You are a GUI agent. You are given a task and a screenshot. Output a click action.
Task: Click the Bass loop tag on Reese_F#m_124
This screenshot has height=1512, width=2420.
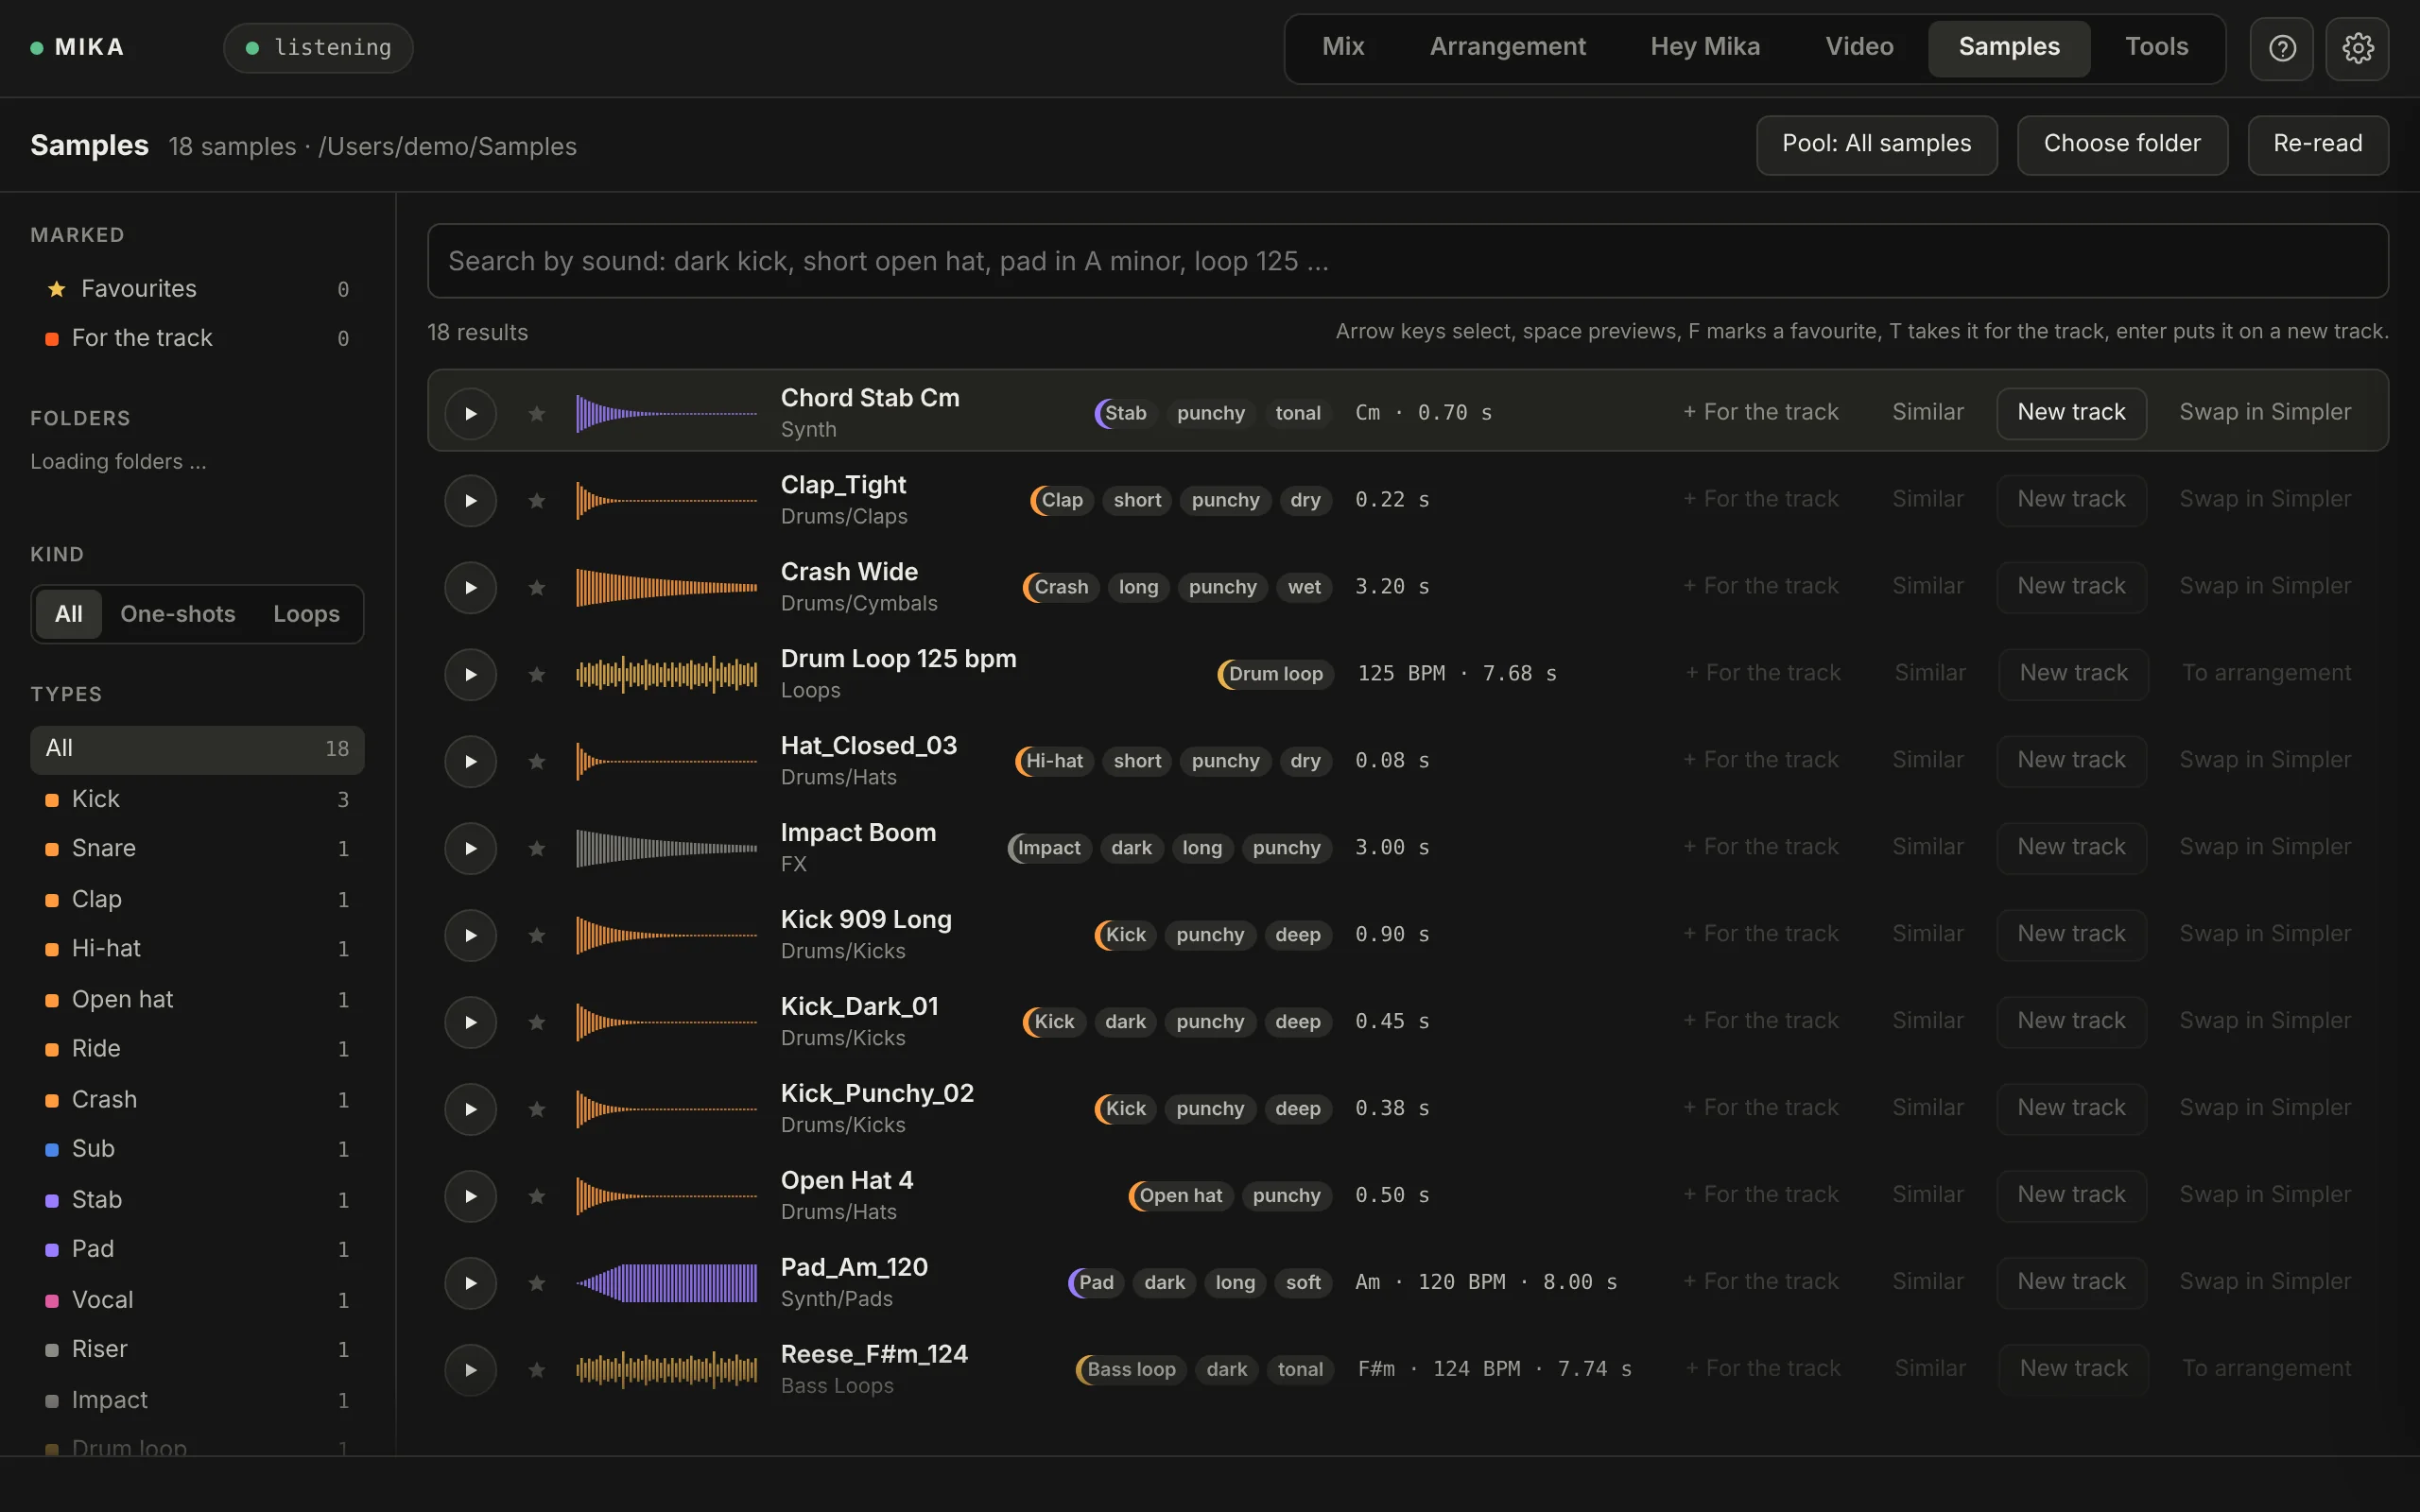click(x=1131, y=1370)
